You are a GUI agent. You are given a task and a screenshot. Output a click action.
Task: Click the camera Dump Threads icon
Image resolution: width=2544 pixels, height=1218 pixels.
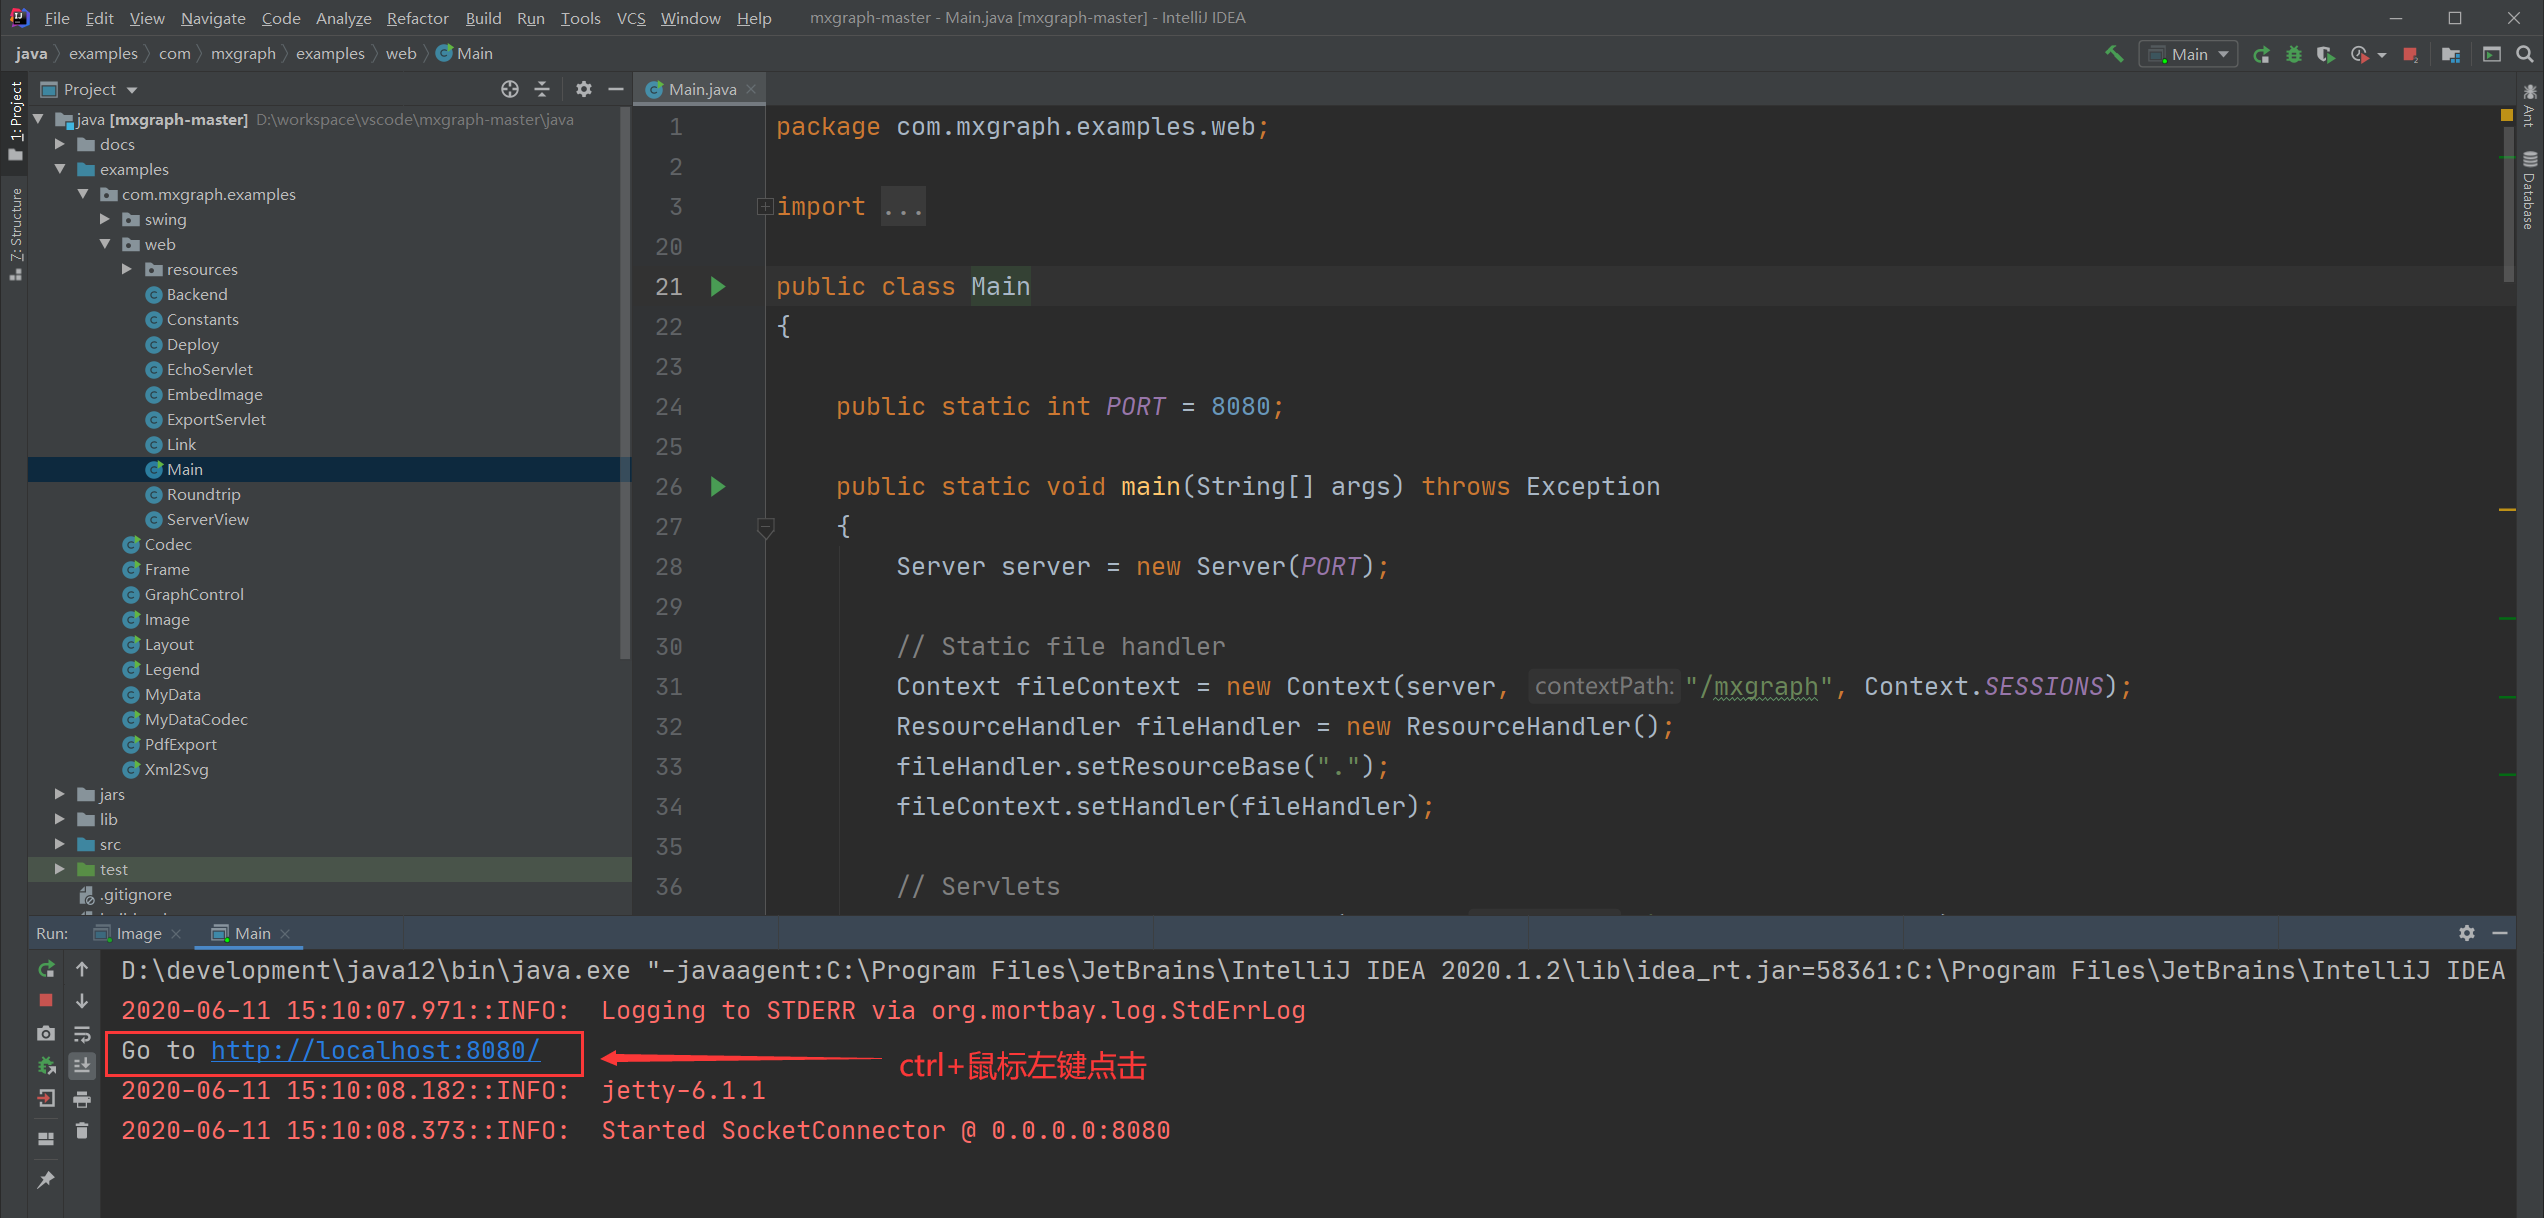[x=46, y=1033]
